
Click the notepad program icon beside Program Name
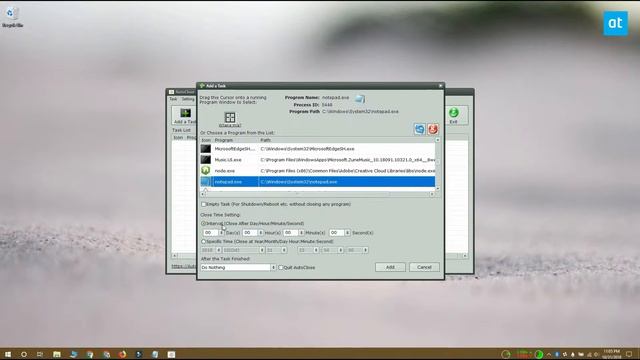coord(360,98)
